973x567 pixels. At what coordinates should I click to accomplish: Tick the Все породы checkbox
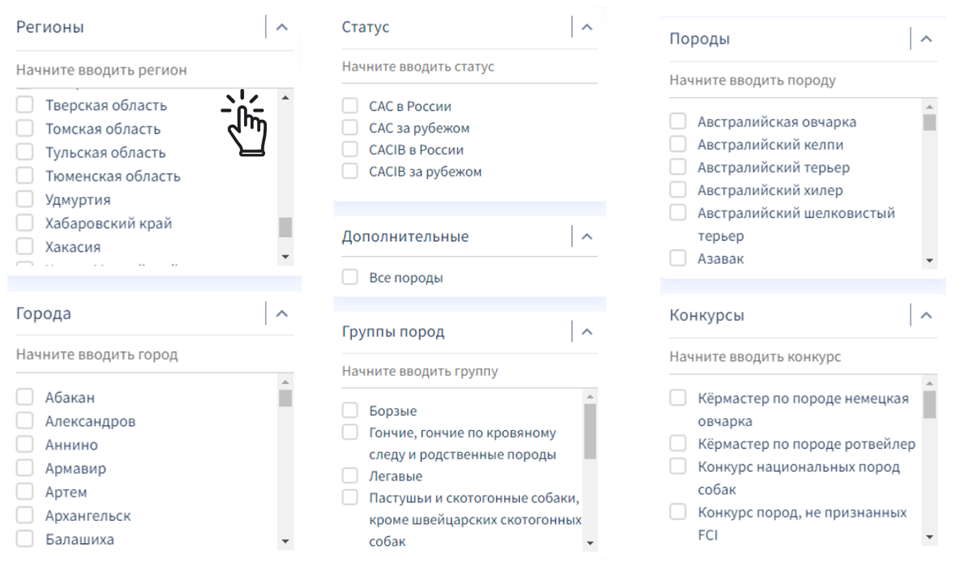coord(350,278)
